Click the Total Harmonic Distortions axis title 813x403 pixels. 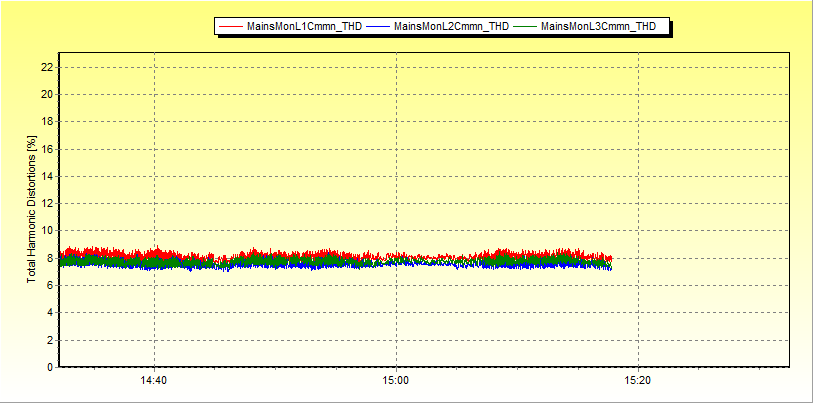pos(32,209)
